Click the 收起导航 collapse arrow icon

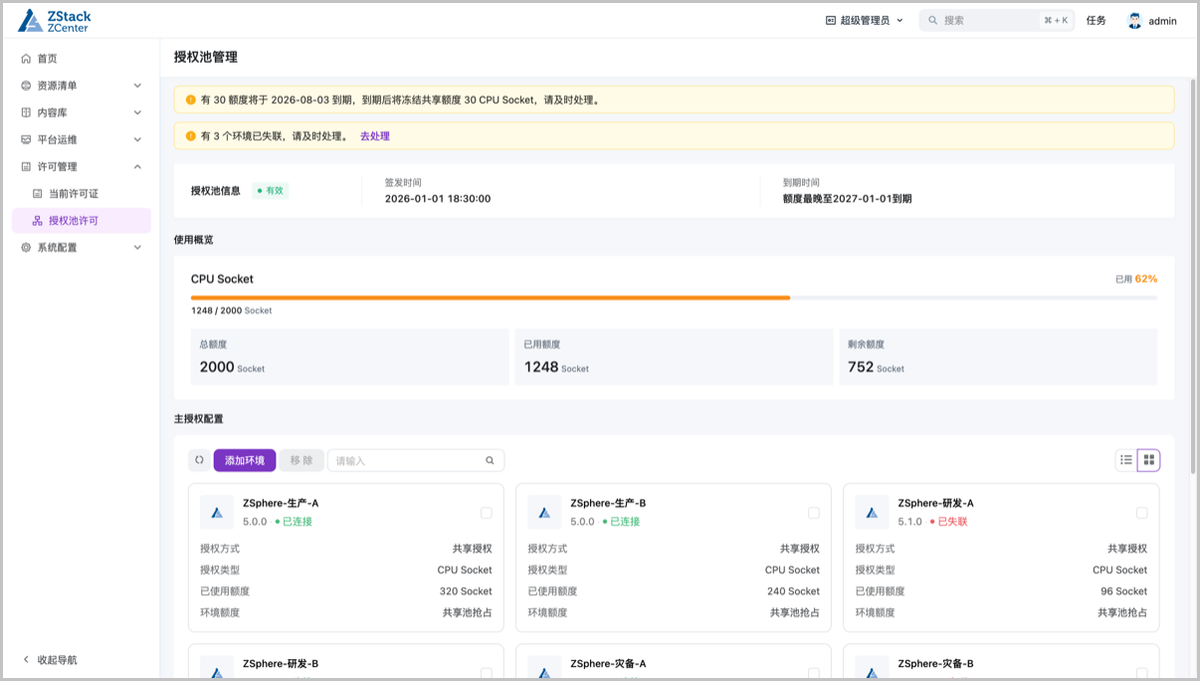point(26,660)
